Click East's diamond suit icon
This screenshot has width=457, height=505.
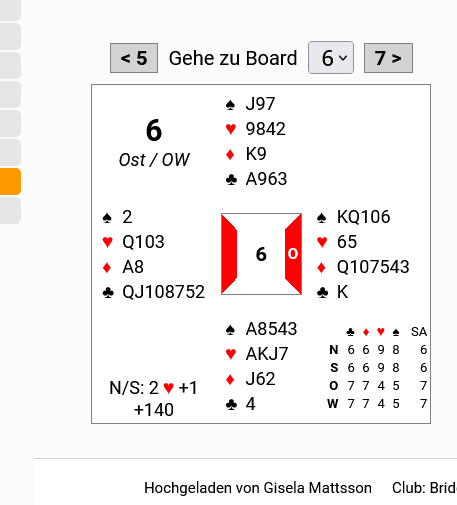point(322,267)
